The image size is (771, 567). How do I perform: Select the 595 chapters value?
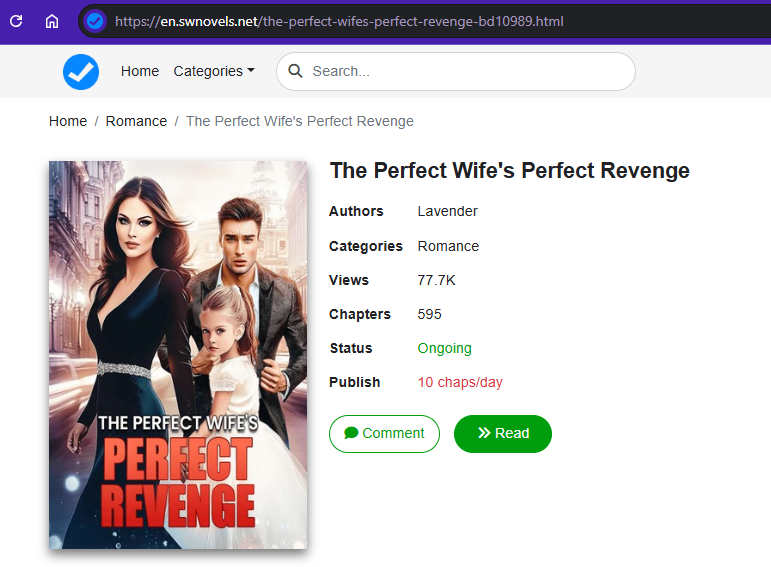coord(429,314)
